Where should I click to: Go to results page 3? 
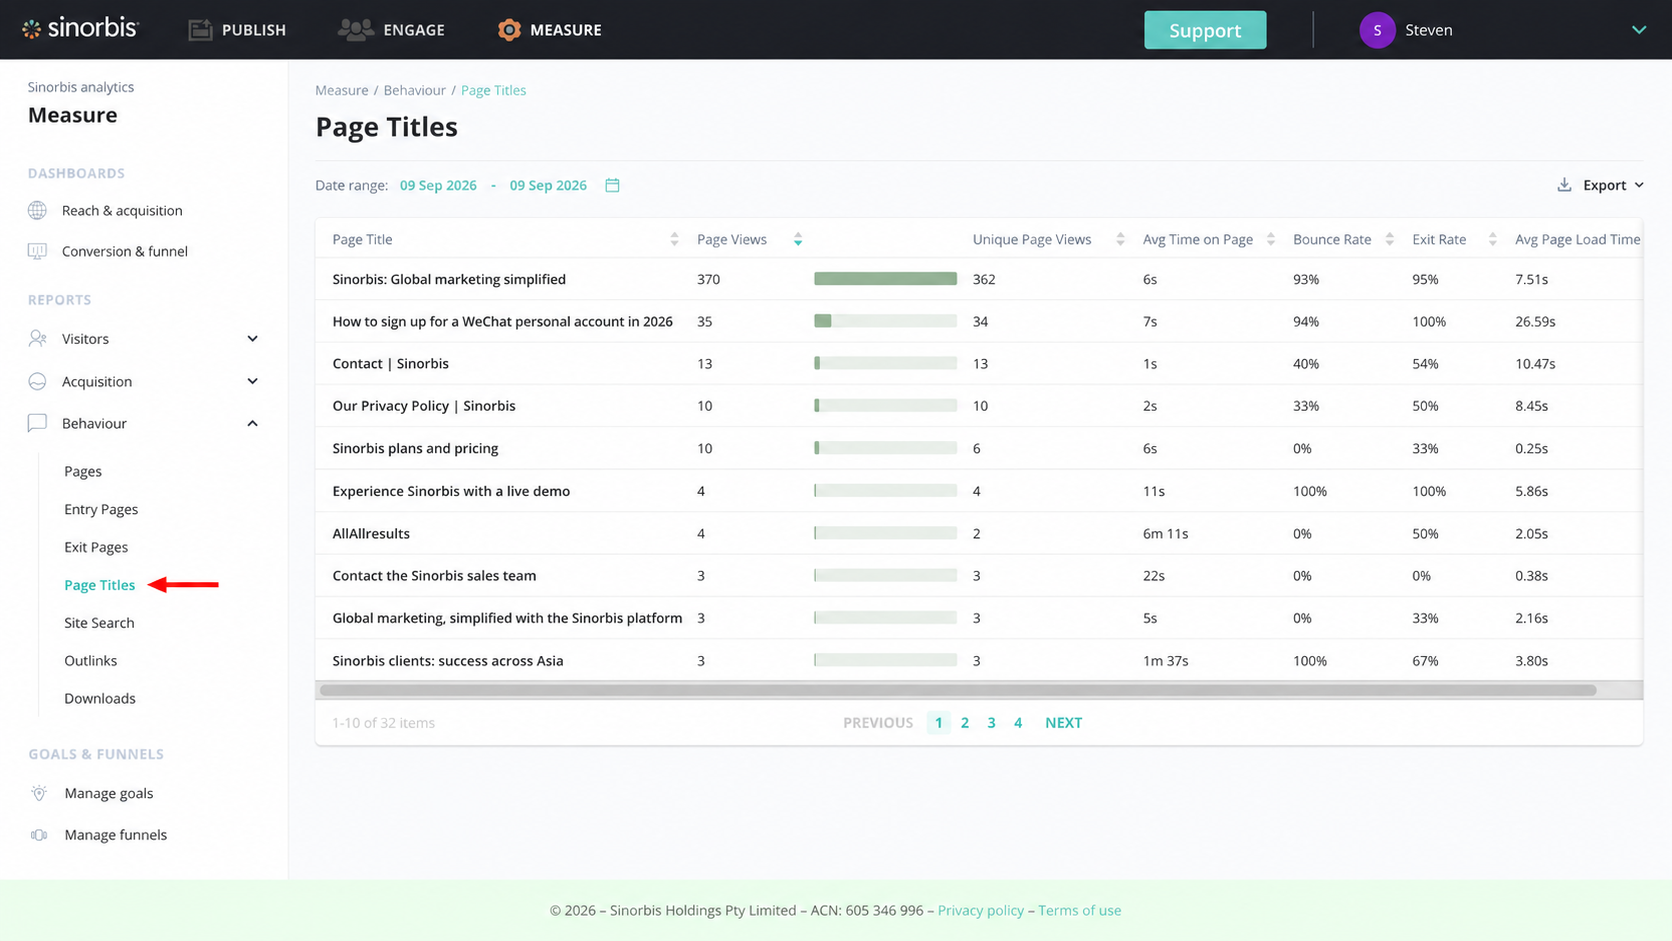[991, 722]
